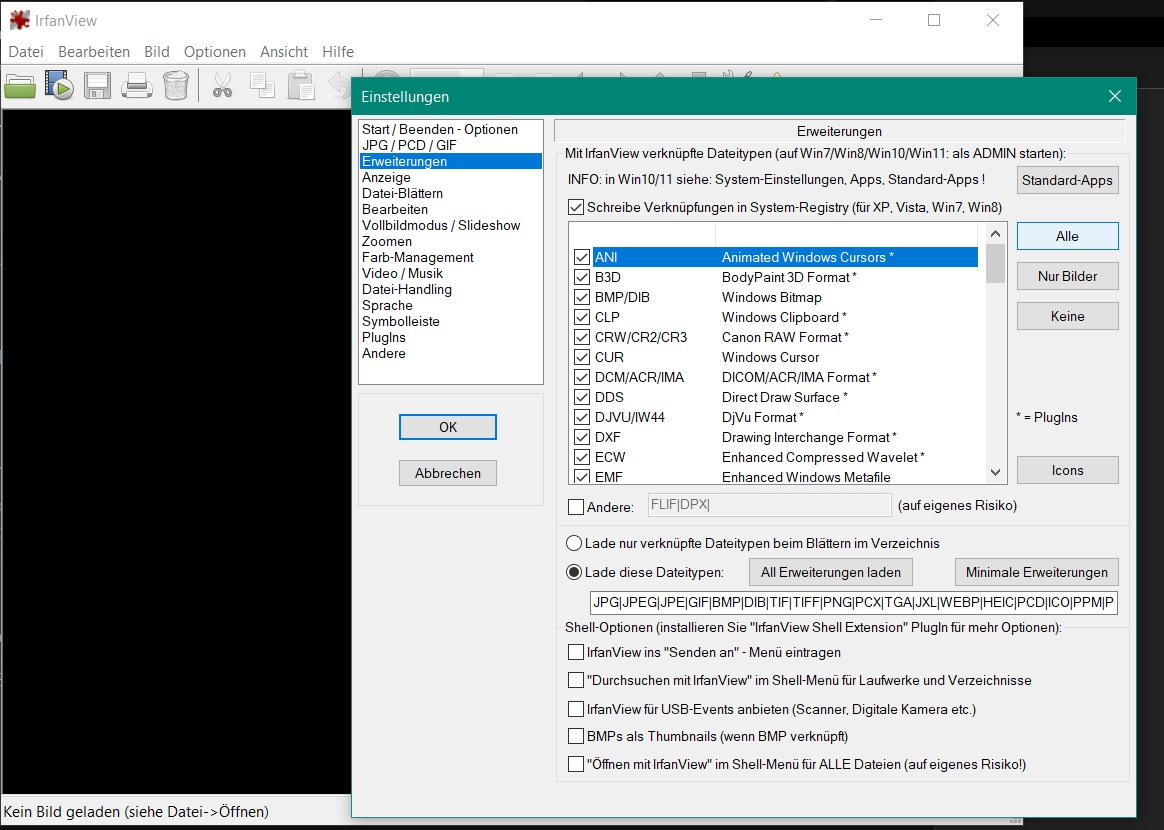Save the image with the floppy disk icon

coord(96,85)
